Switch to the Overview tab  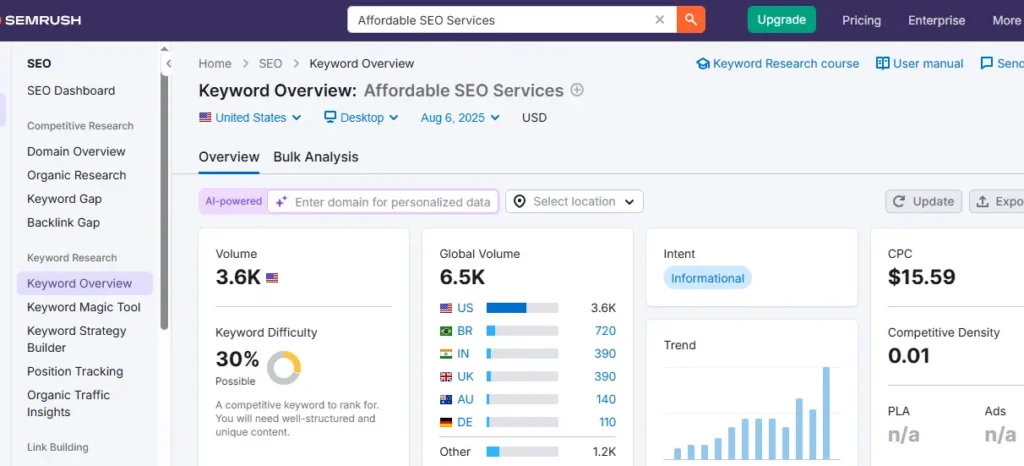[229, 157]
